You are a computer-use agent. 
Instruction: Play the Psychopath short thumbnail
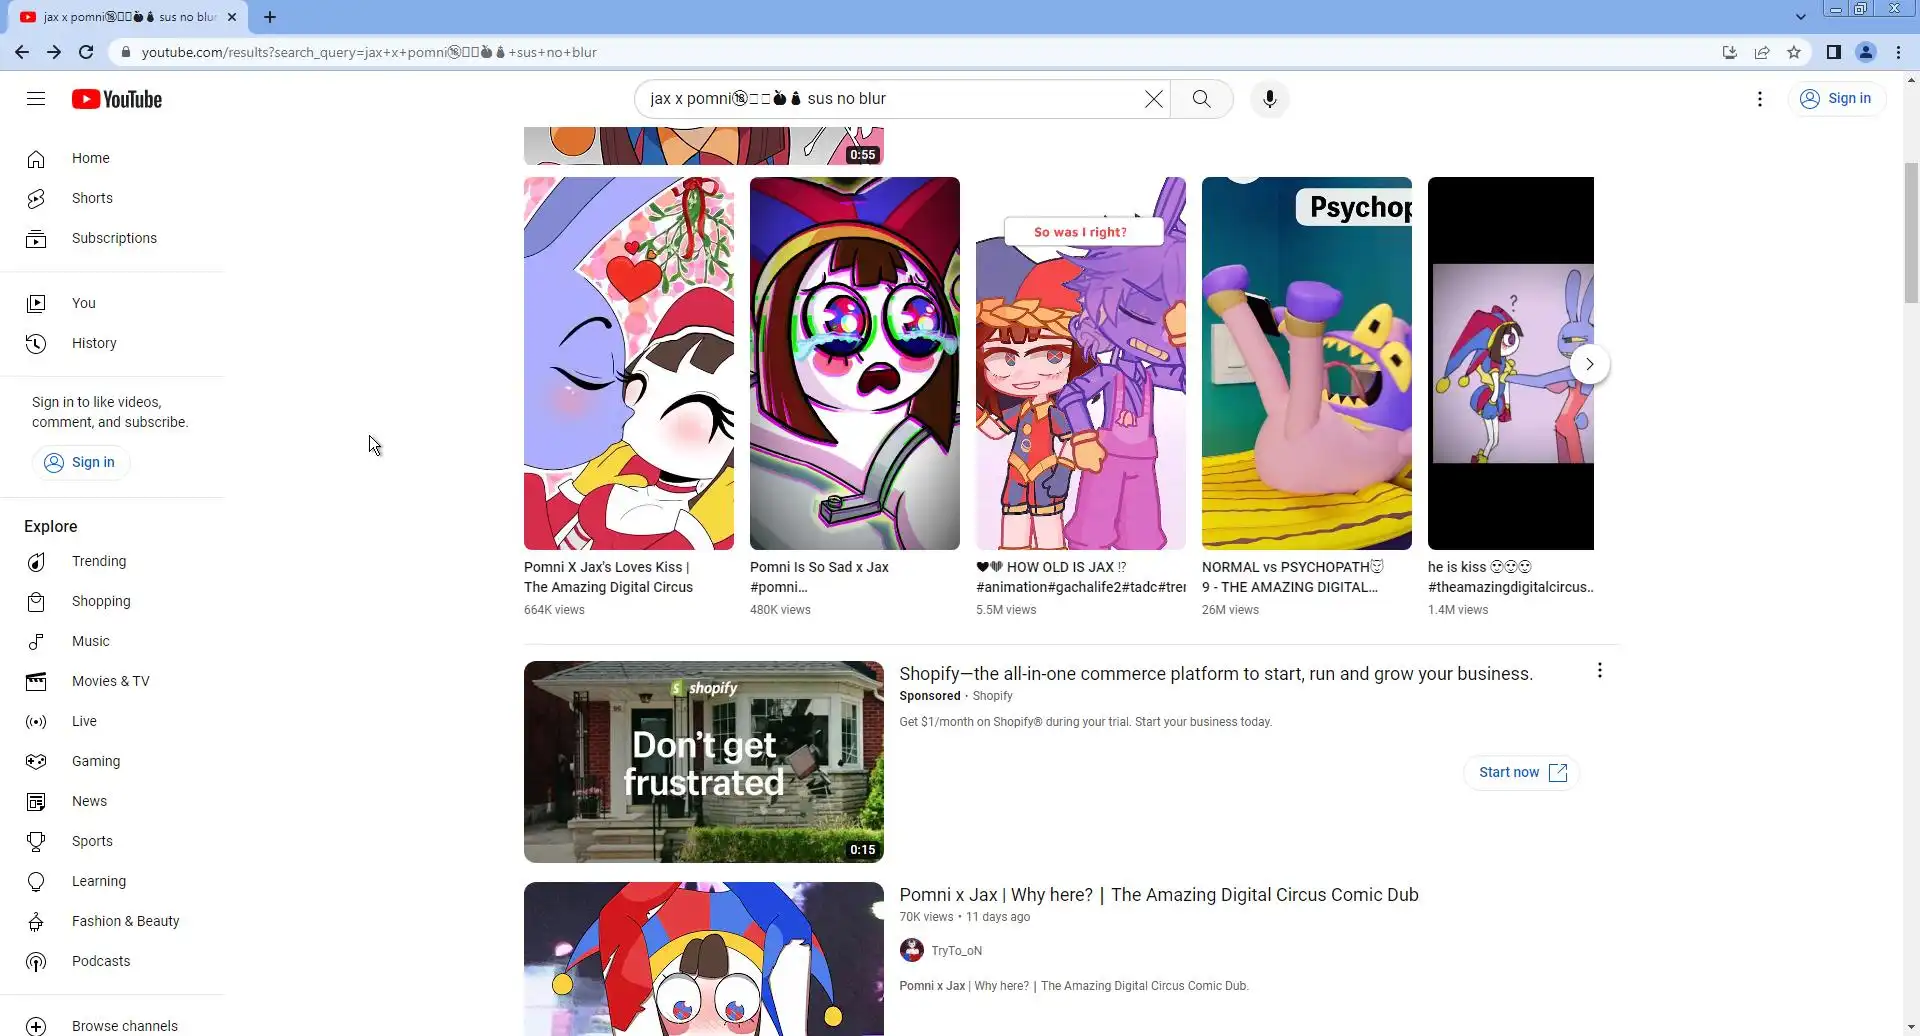coord(1307,363)
